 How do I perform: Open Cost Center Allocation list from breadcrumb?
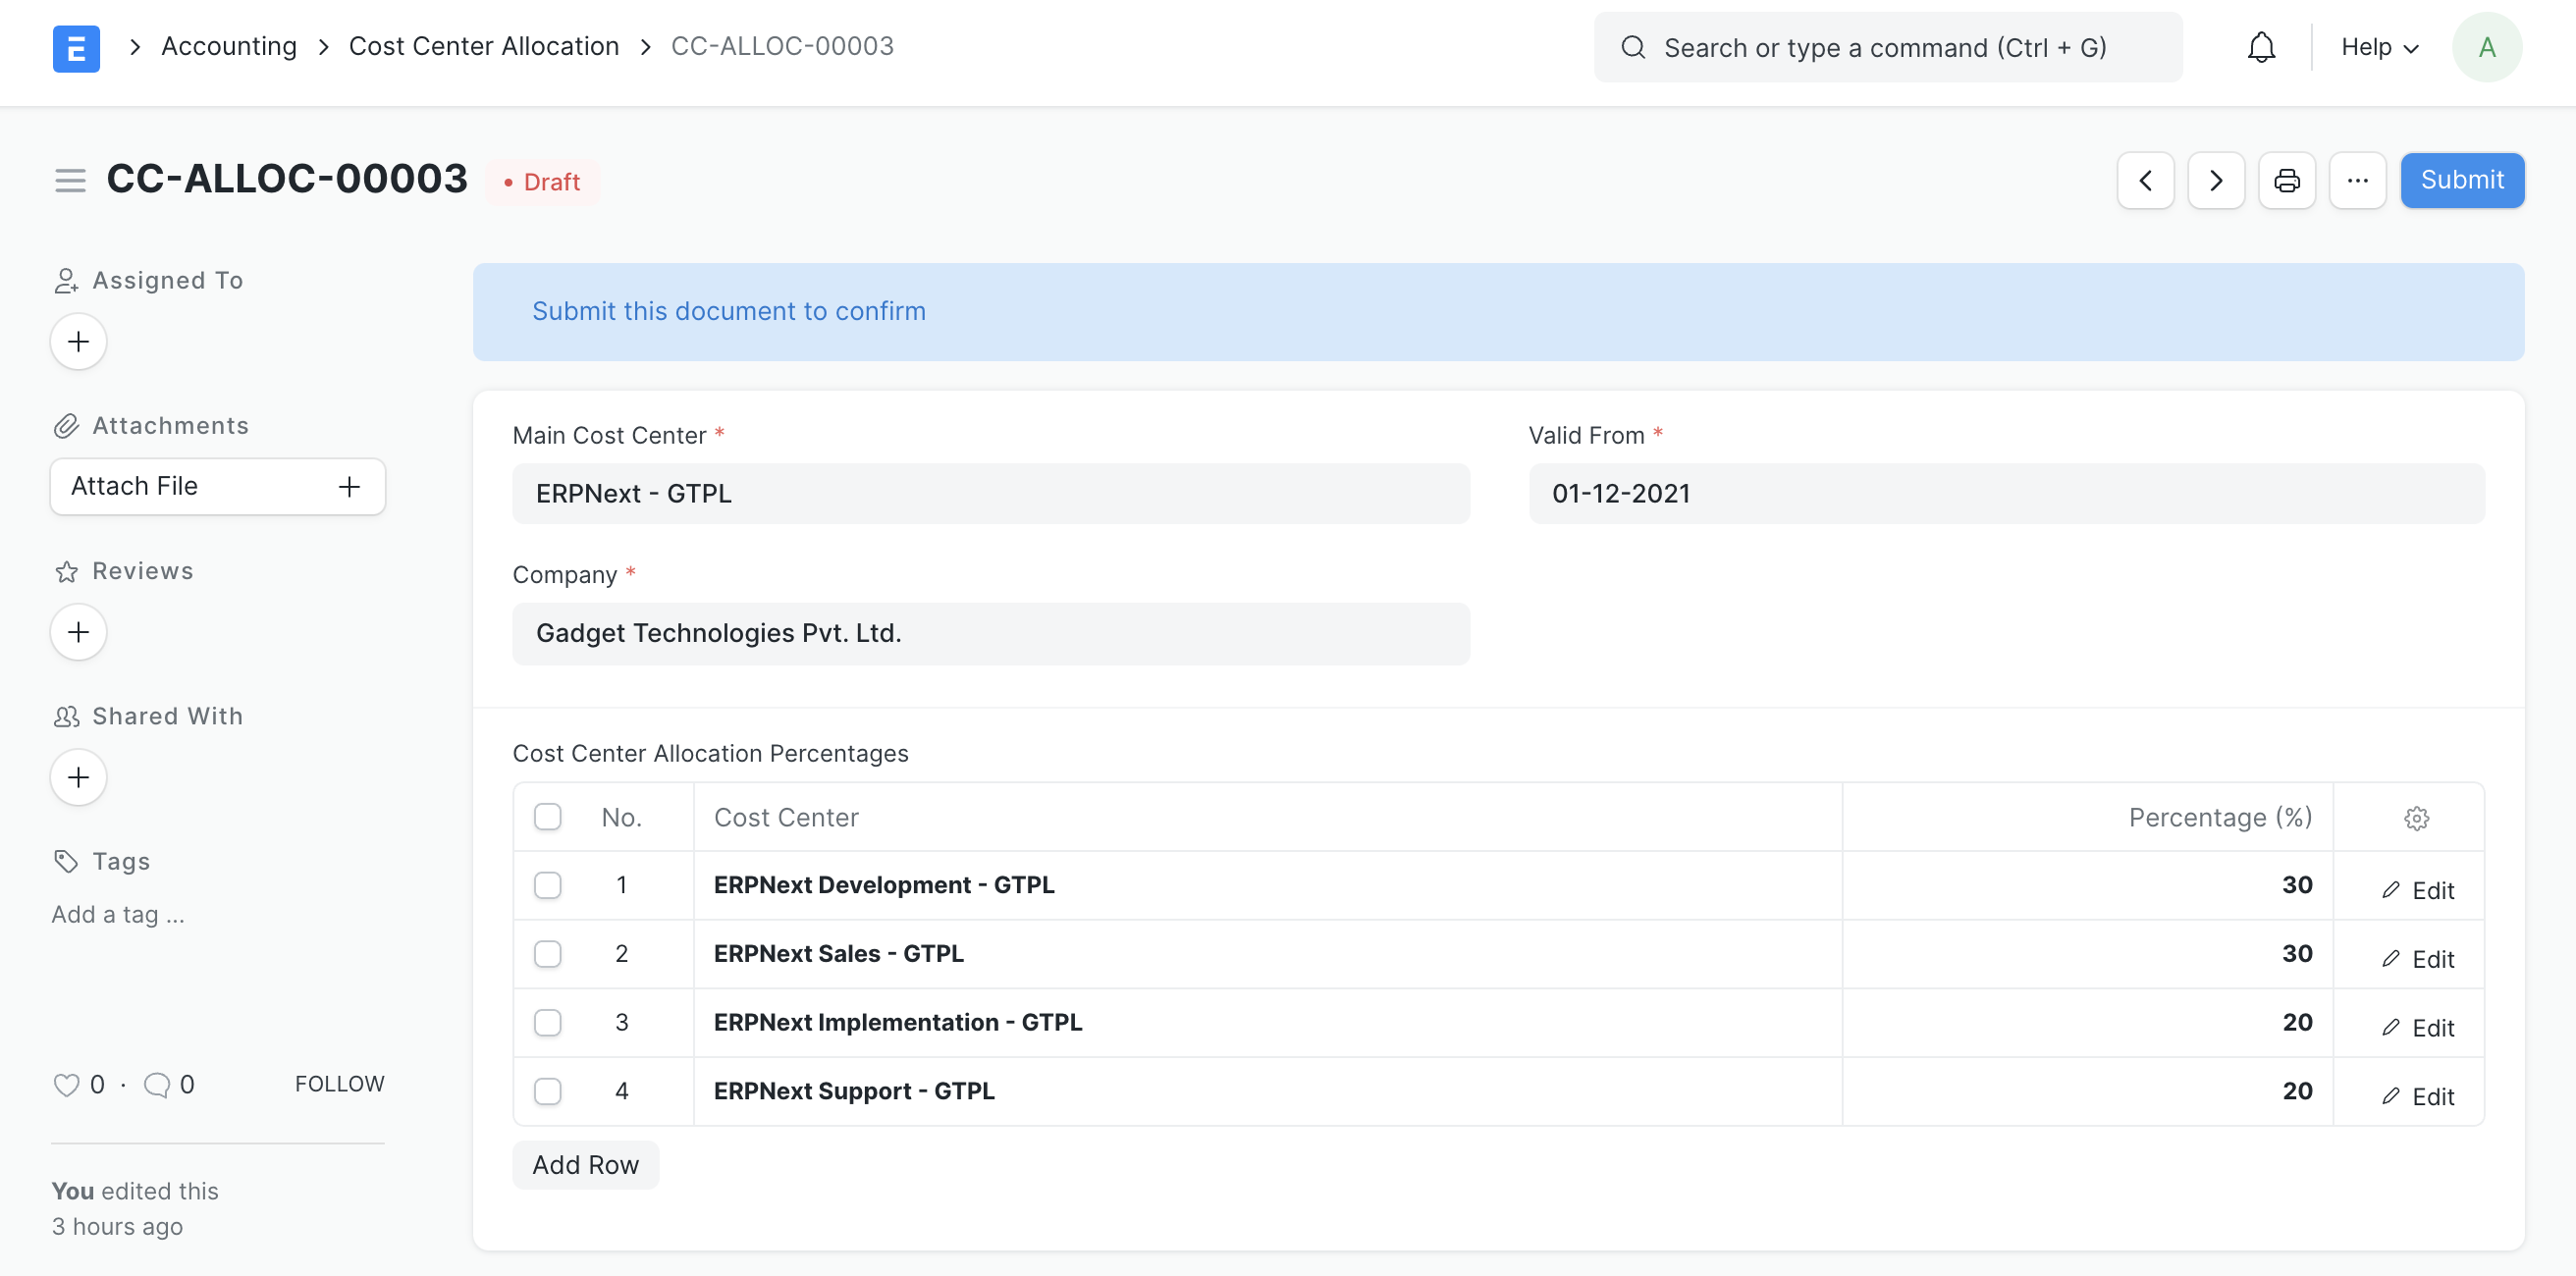(484, 46)
